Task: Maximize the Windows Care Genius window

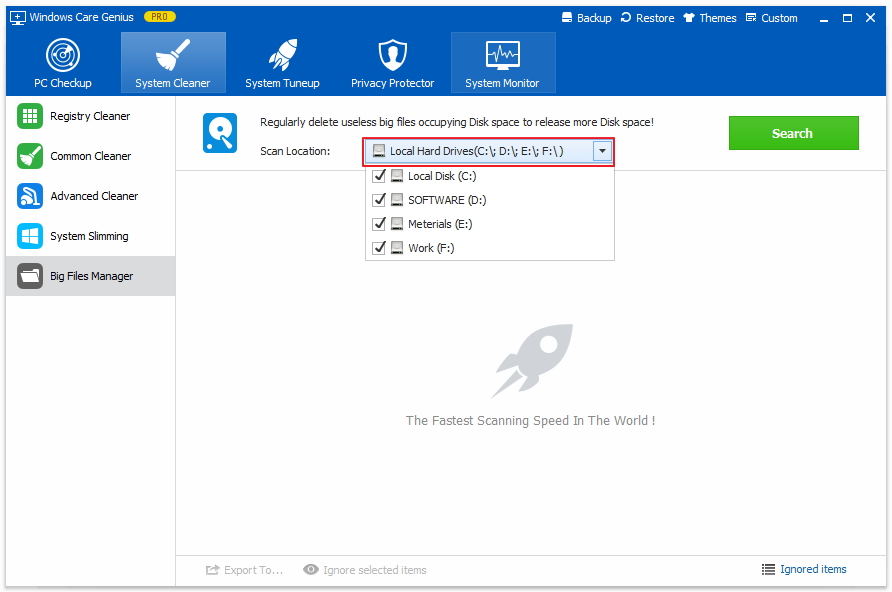Action: click(x=847, y=18)
